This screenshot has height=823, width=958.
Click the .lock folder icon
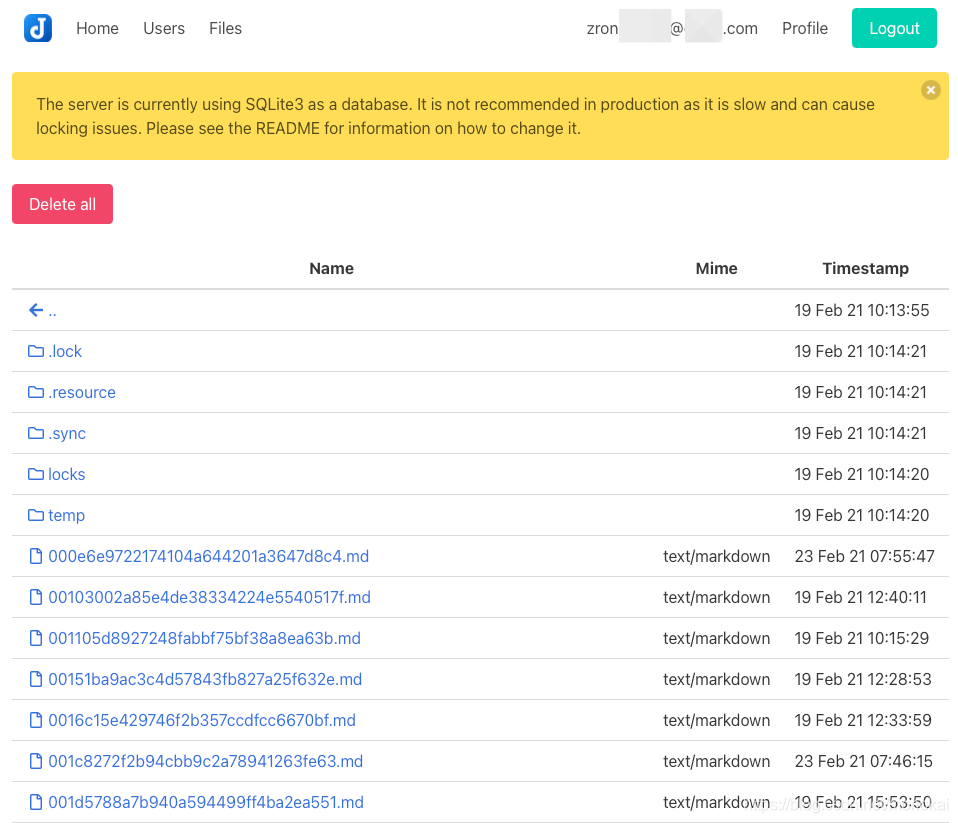click(36, 351)
